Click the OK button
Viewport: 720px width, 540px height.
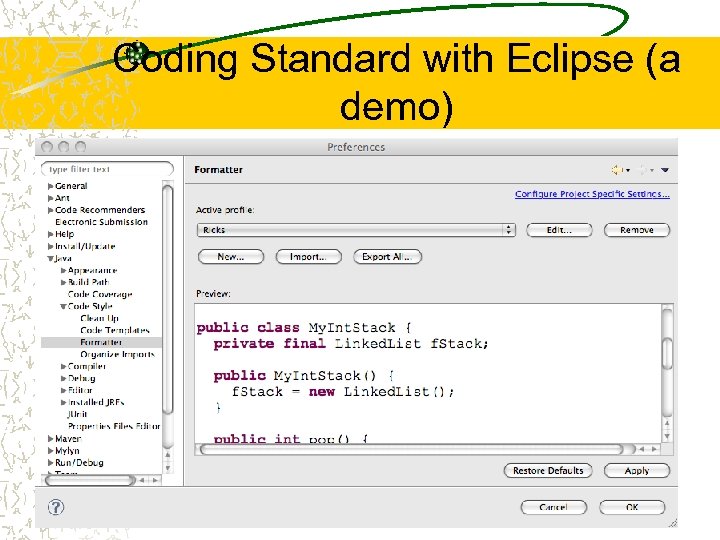pyautogui.click(x=632, y=507)
